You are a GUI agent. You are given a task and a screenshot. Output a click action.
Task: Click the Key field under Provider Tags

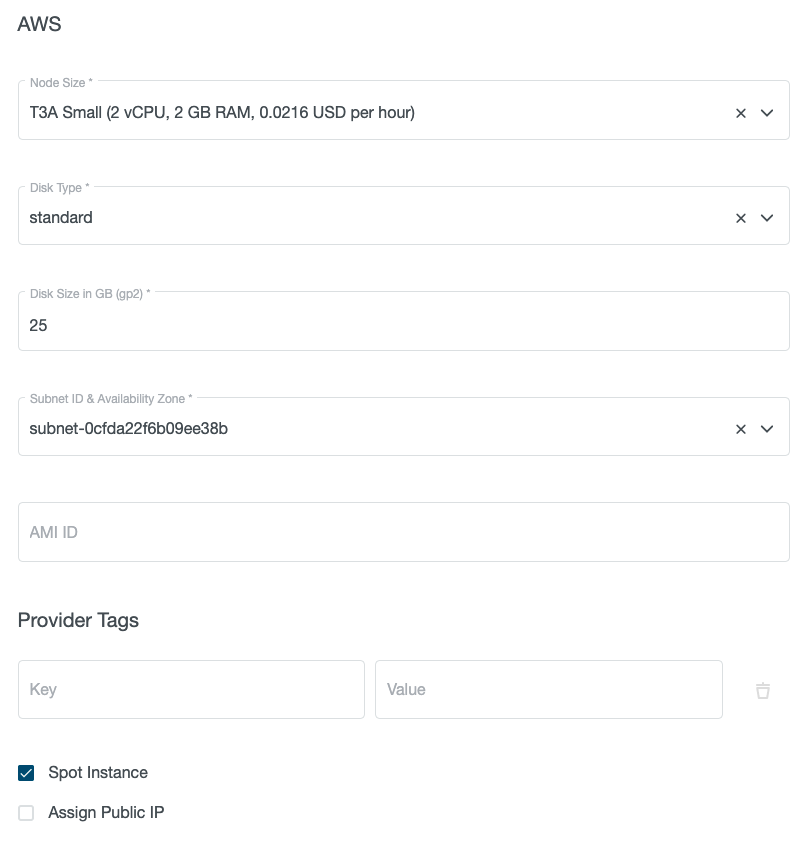pos(190,689)
